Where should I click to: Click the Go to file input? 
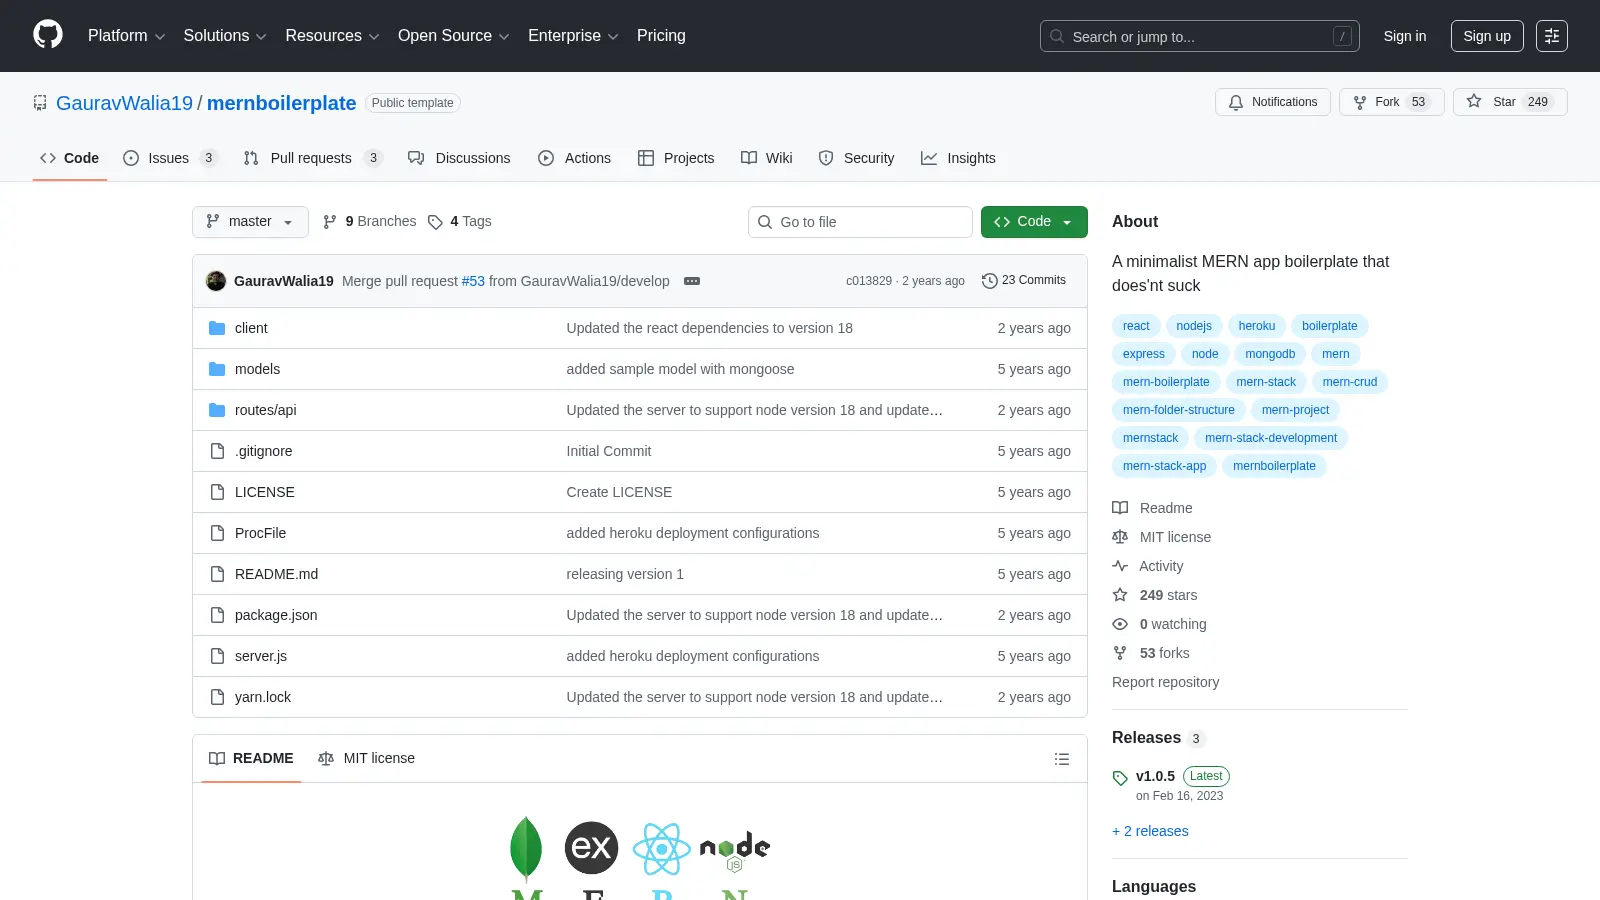tap(860, 222)
